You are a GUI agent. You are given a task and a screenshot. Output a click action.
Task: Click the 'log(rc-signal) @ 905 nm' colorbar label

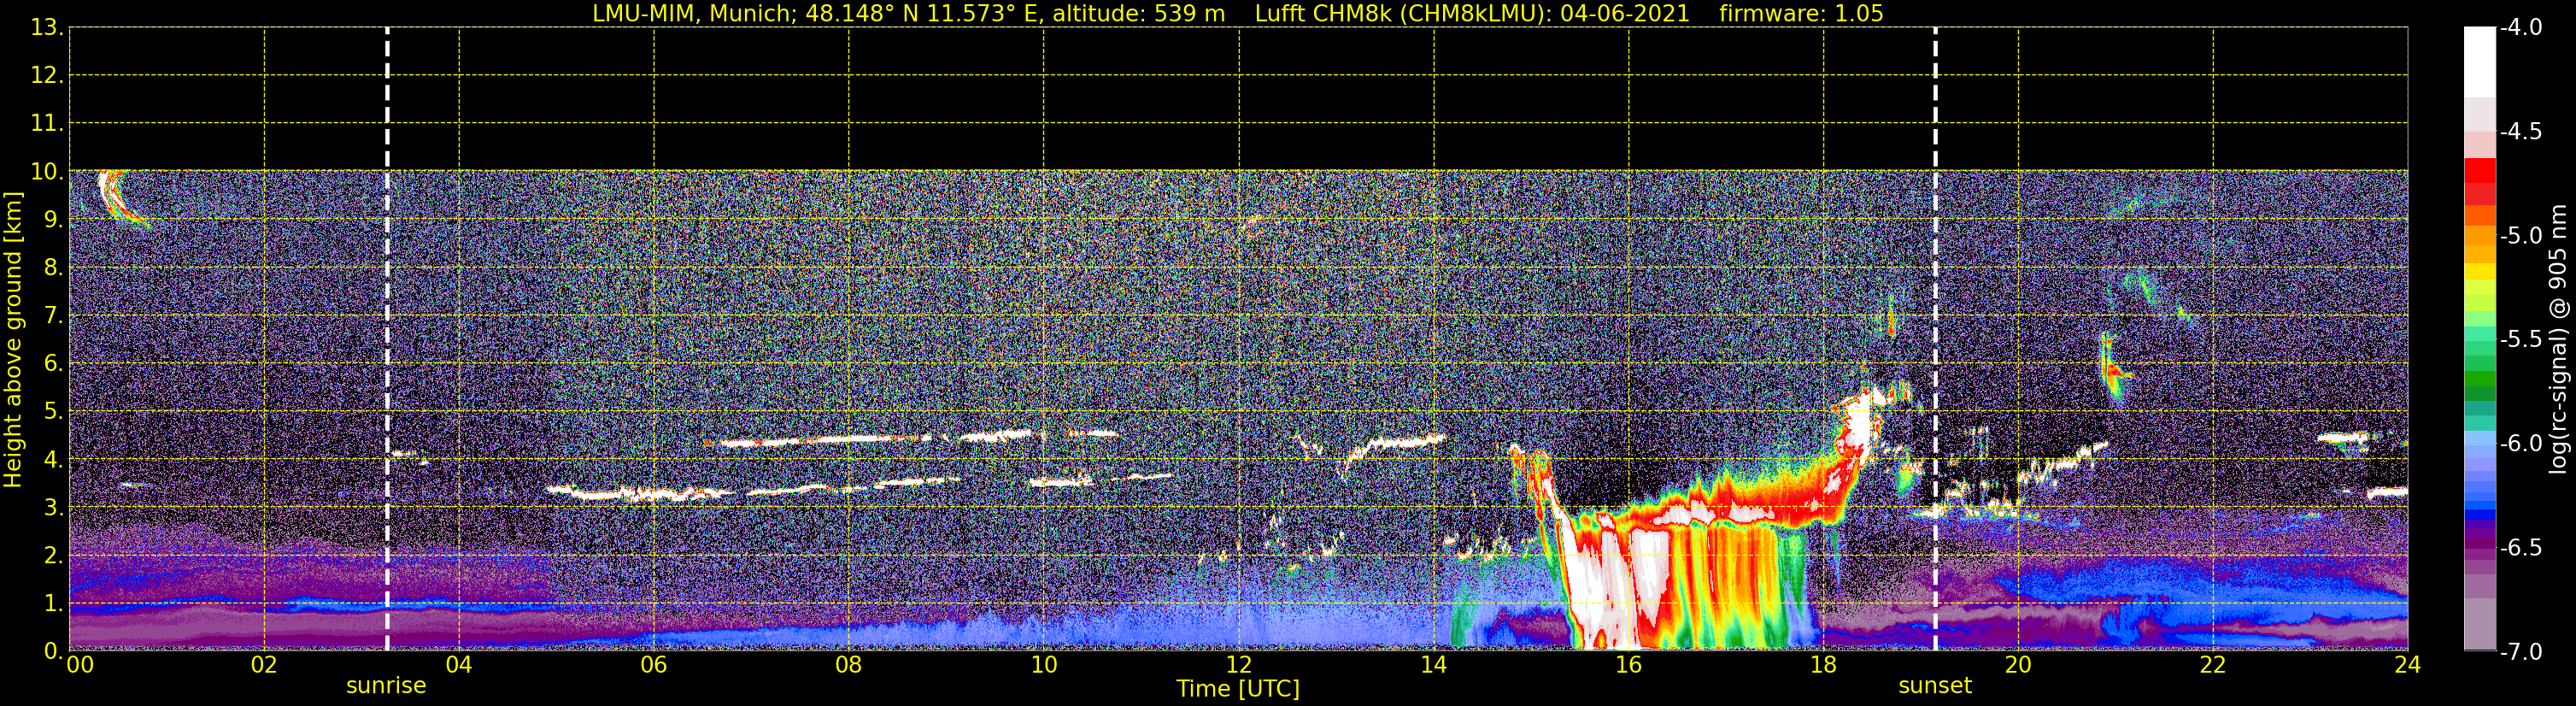(2557, 339)
